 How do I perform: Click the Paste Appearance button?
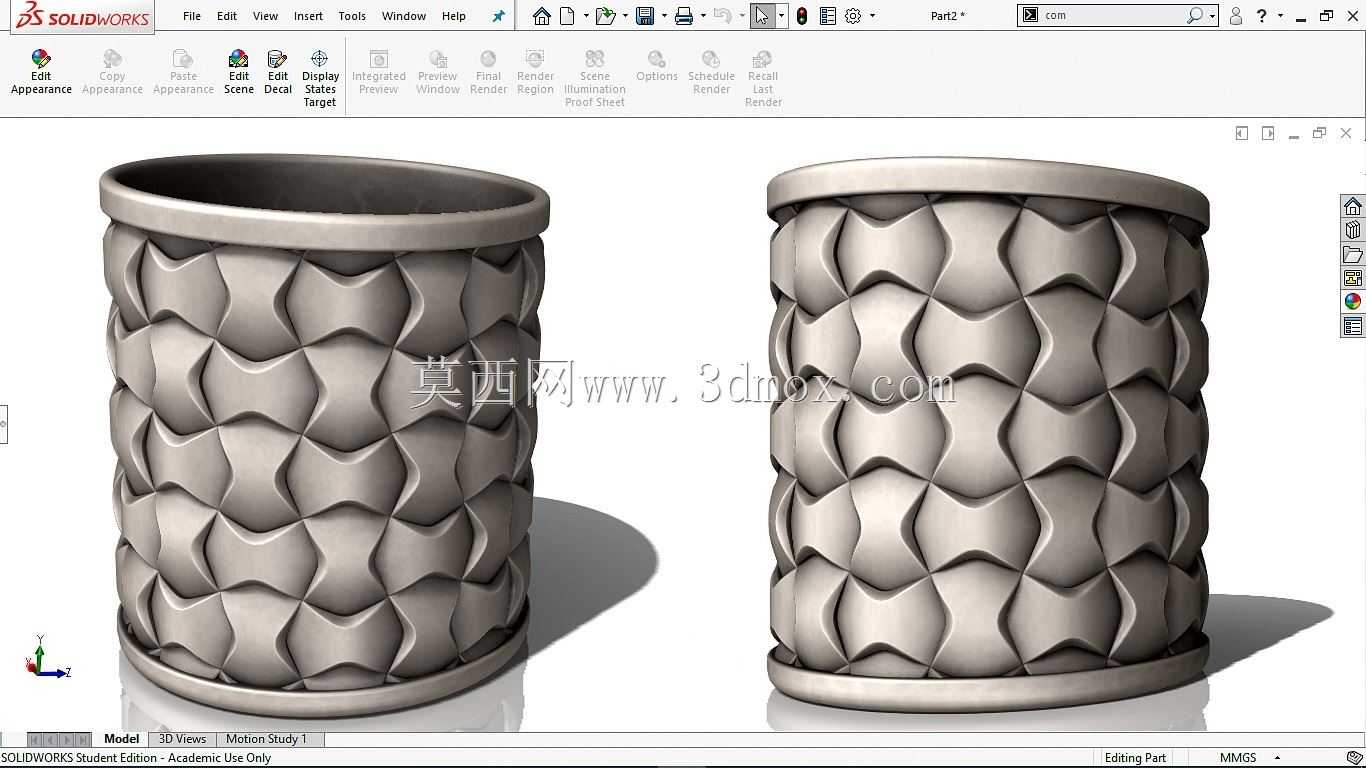(183, 72)
